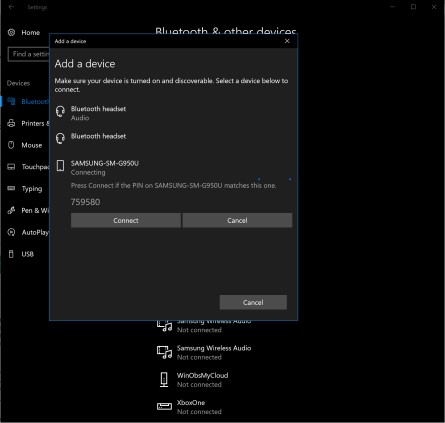Click the Devices heading in the sidebar

pos(18,83)
